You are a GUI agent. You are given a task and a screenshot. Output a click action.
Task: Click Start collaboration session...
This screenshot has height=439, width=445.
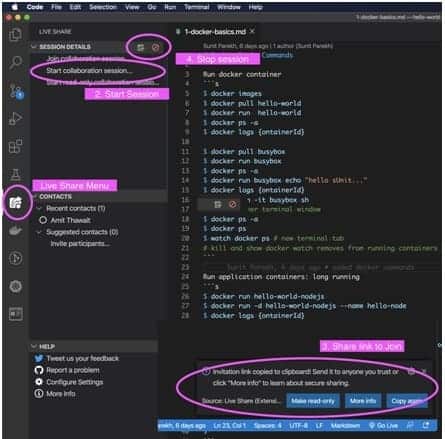[x=89, y=71]
